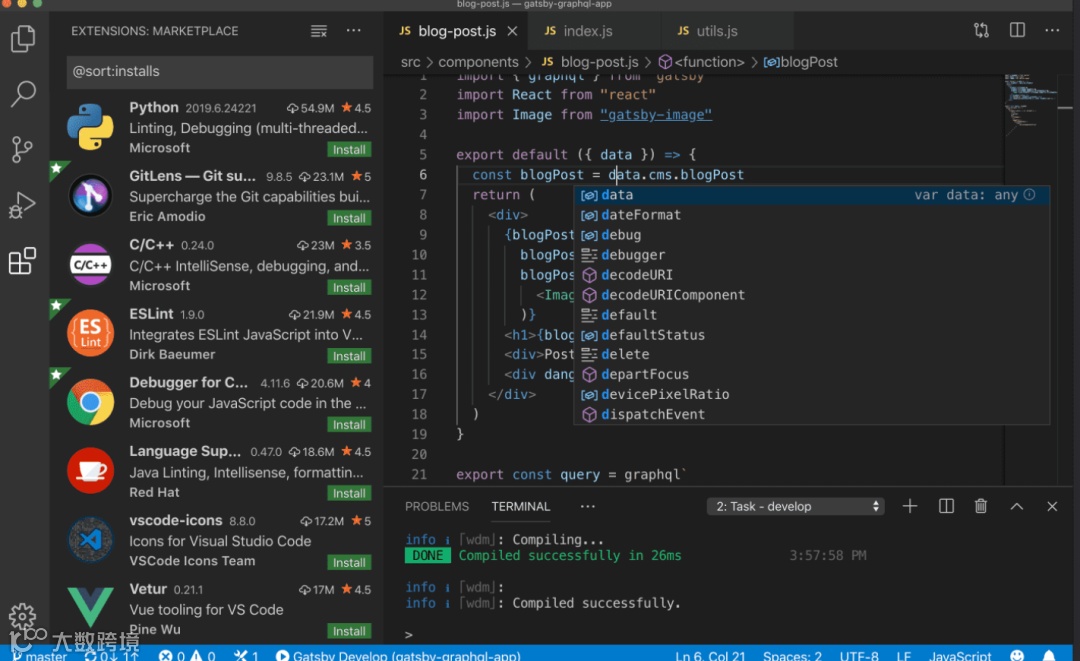Open the Explorer view in activity bar
Screen dimensions: 1080x661
pyautogui.click(x=23, y=39)
